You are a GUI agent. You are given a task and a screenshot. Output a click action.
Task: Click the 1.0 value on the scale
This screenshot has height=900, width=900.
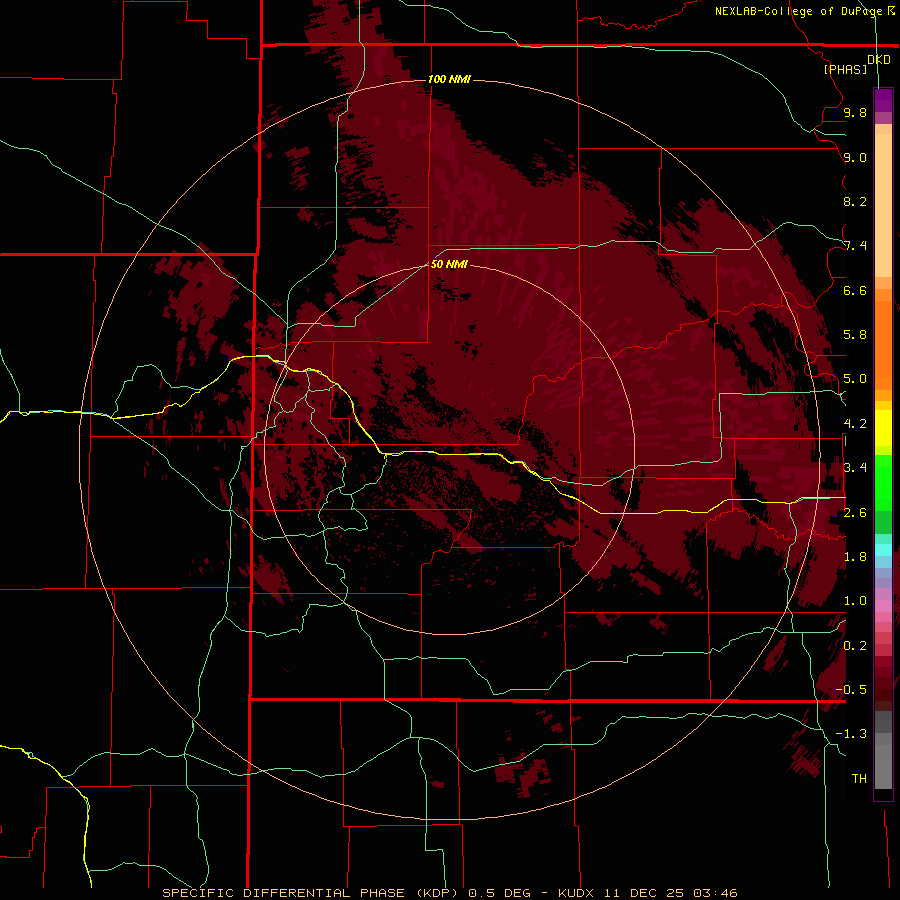[855, 601]
